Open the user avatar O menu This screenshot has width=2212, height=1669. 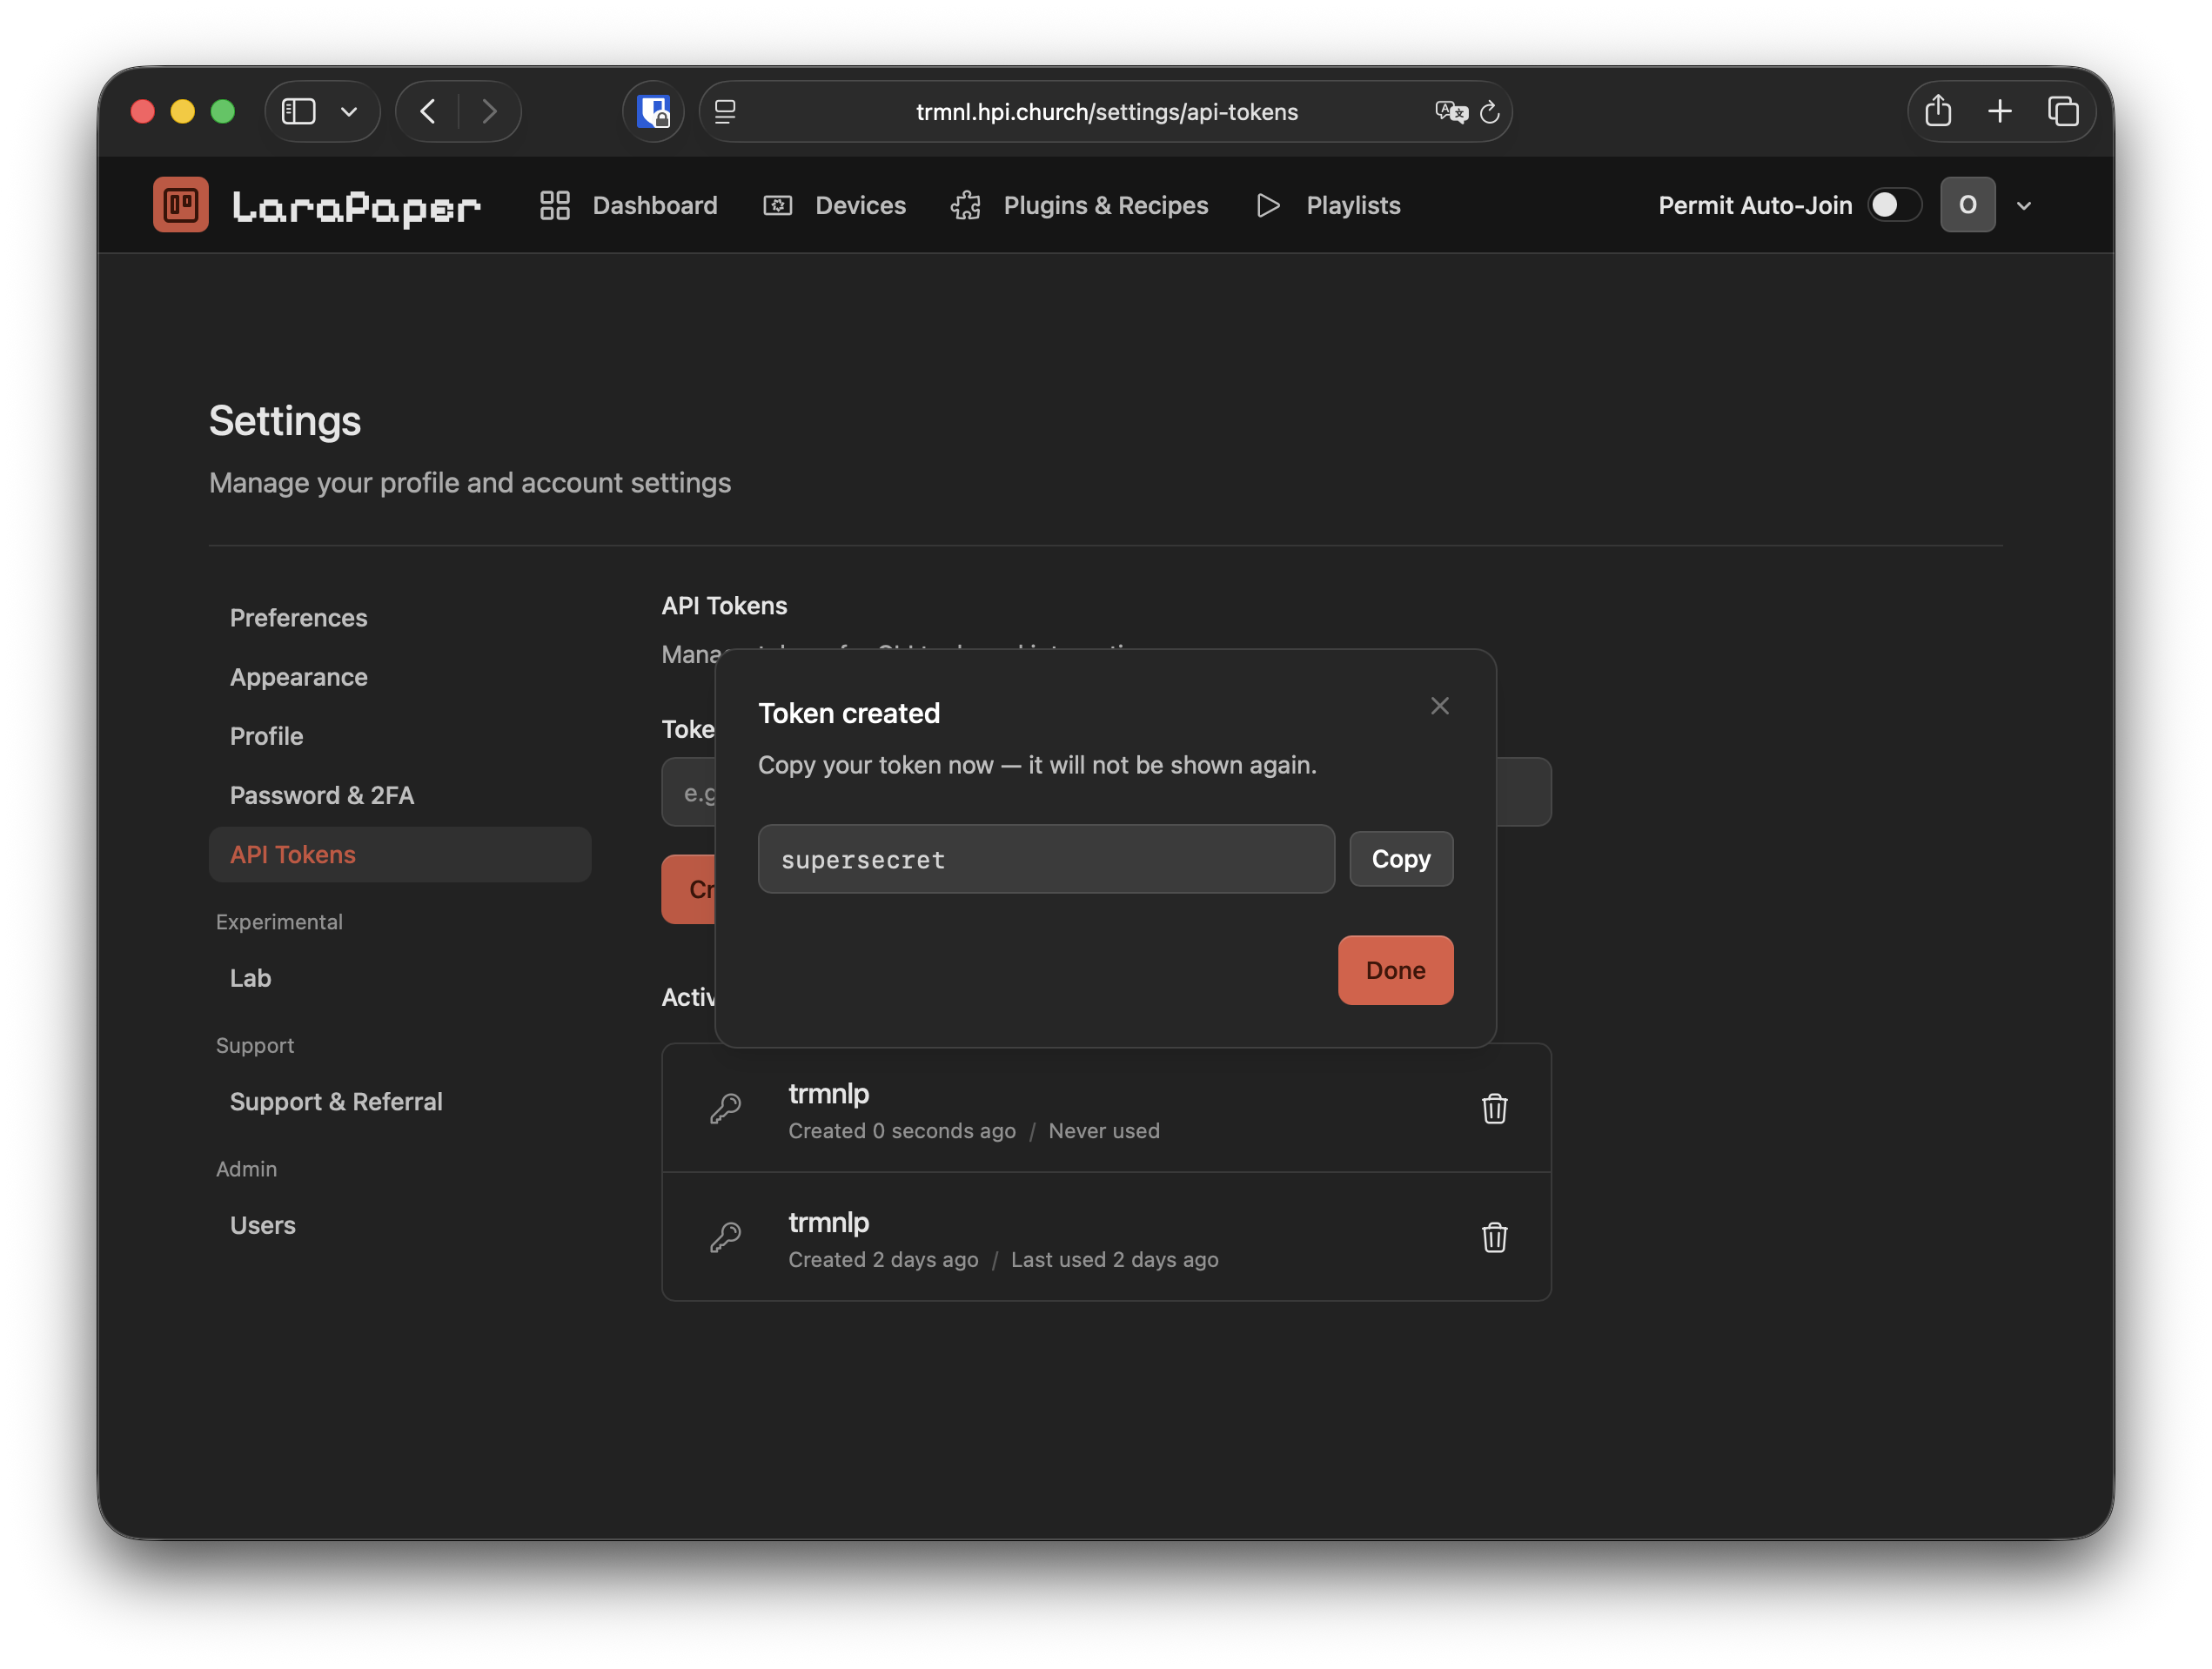tap(1967, 205)
